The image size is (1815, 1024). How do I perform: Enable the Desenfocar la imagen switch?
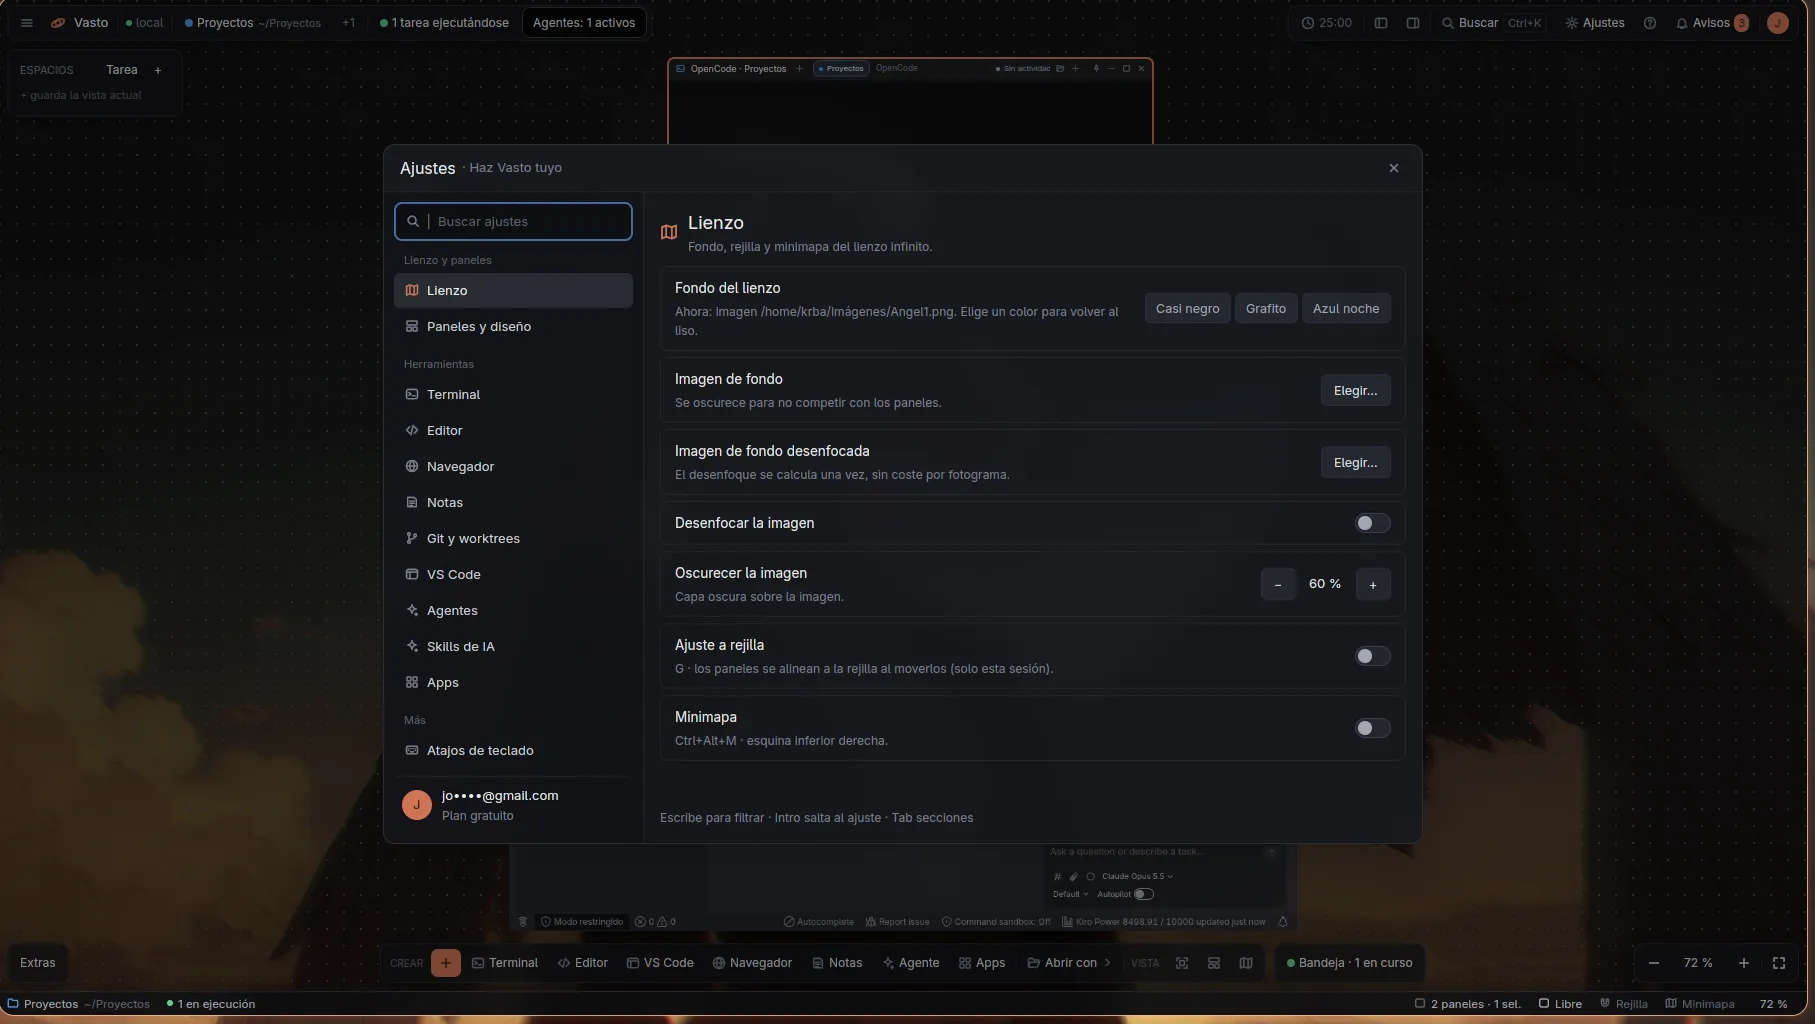[x=1372, y=523]
